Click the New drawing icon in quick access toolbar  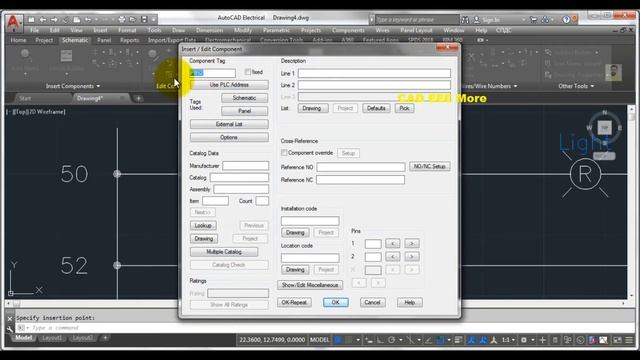31,20
